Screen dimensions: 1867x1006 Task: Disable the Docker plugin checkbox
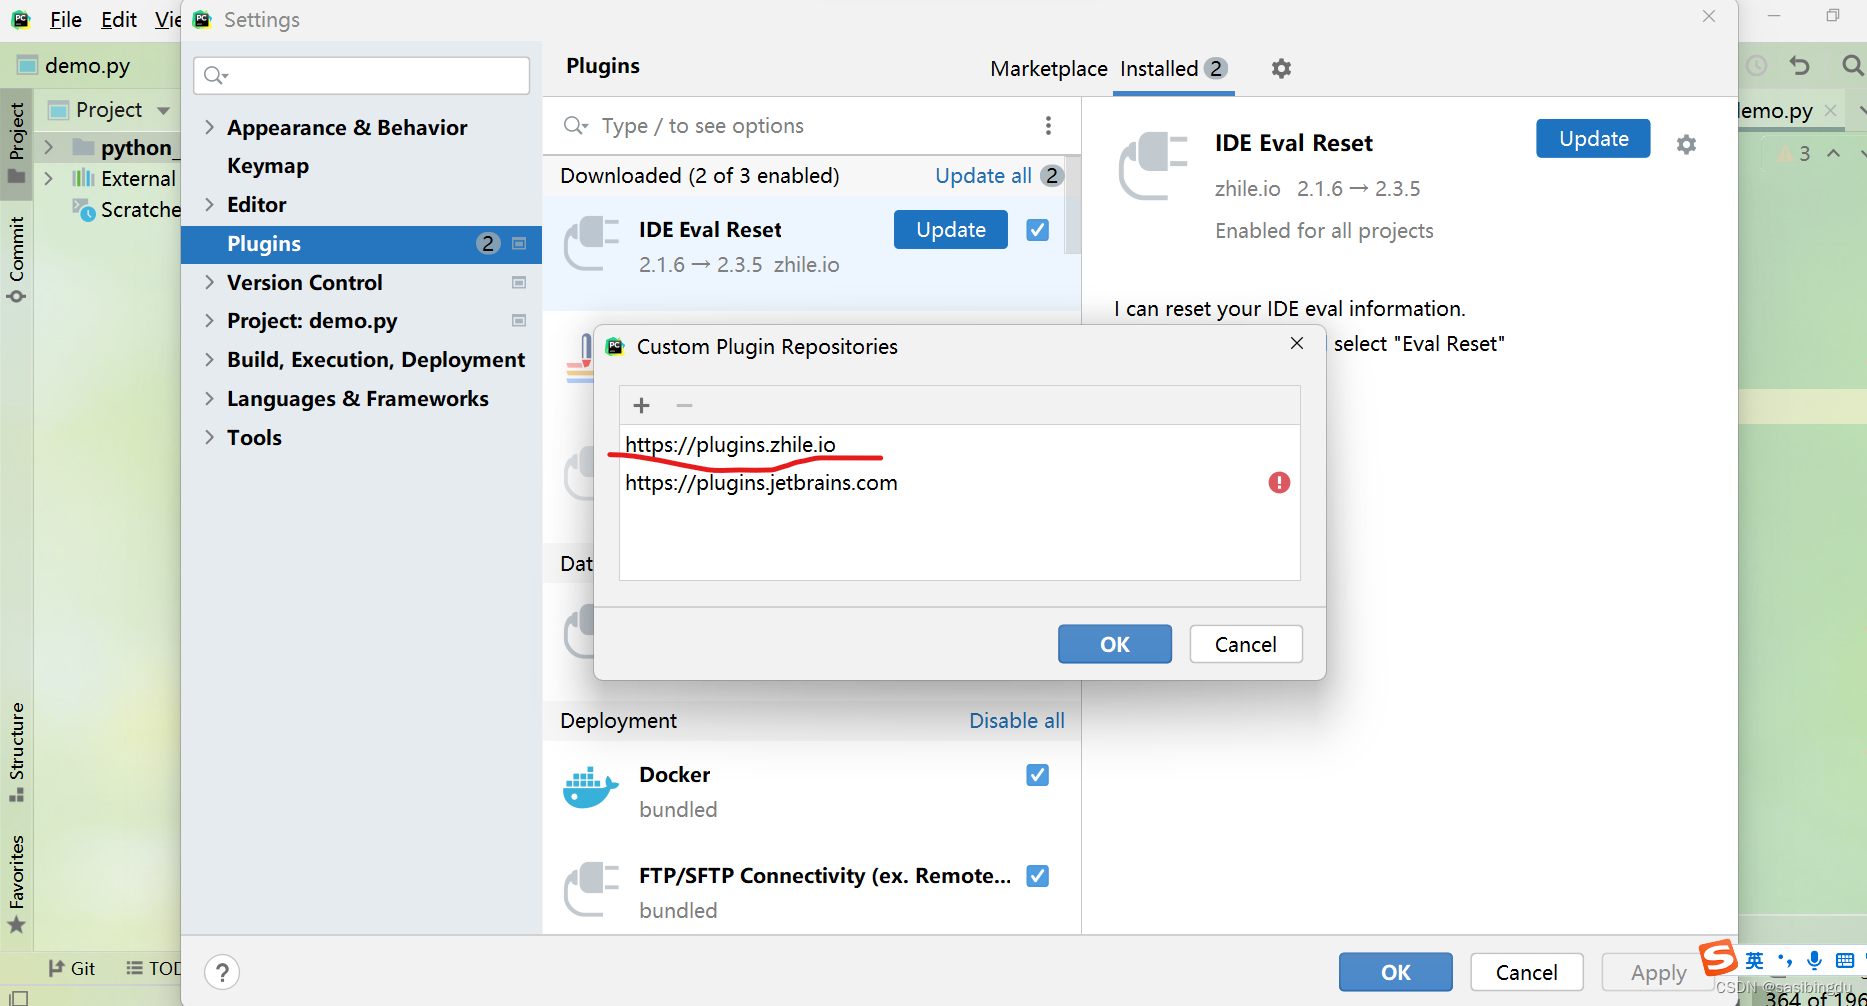[x=1037, y=775]
